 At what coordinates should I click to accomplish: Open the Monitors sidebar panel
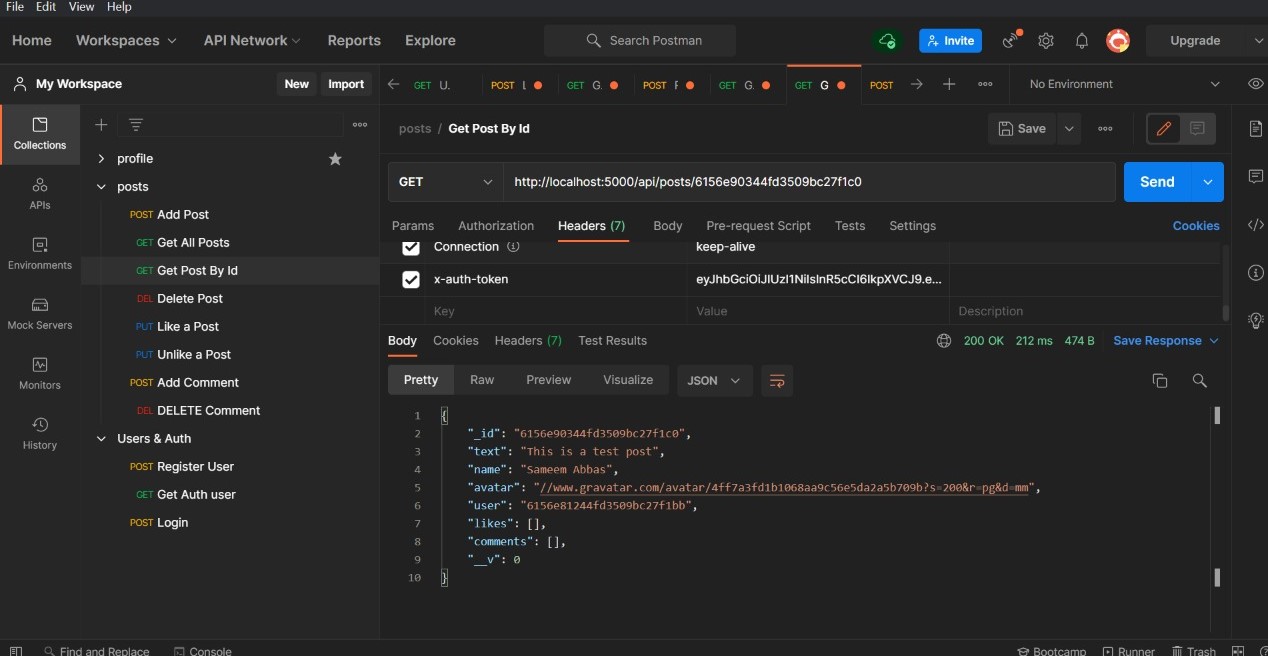(x=40, y=374)
